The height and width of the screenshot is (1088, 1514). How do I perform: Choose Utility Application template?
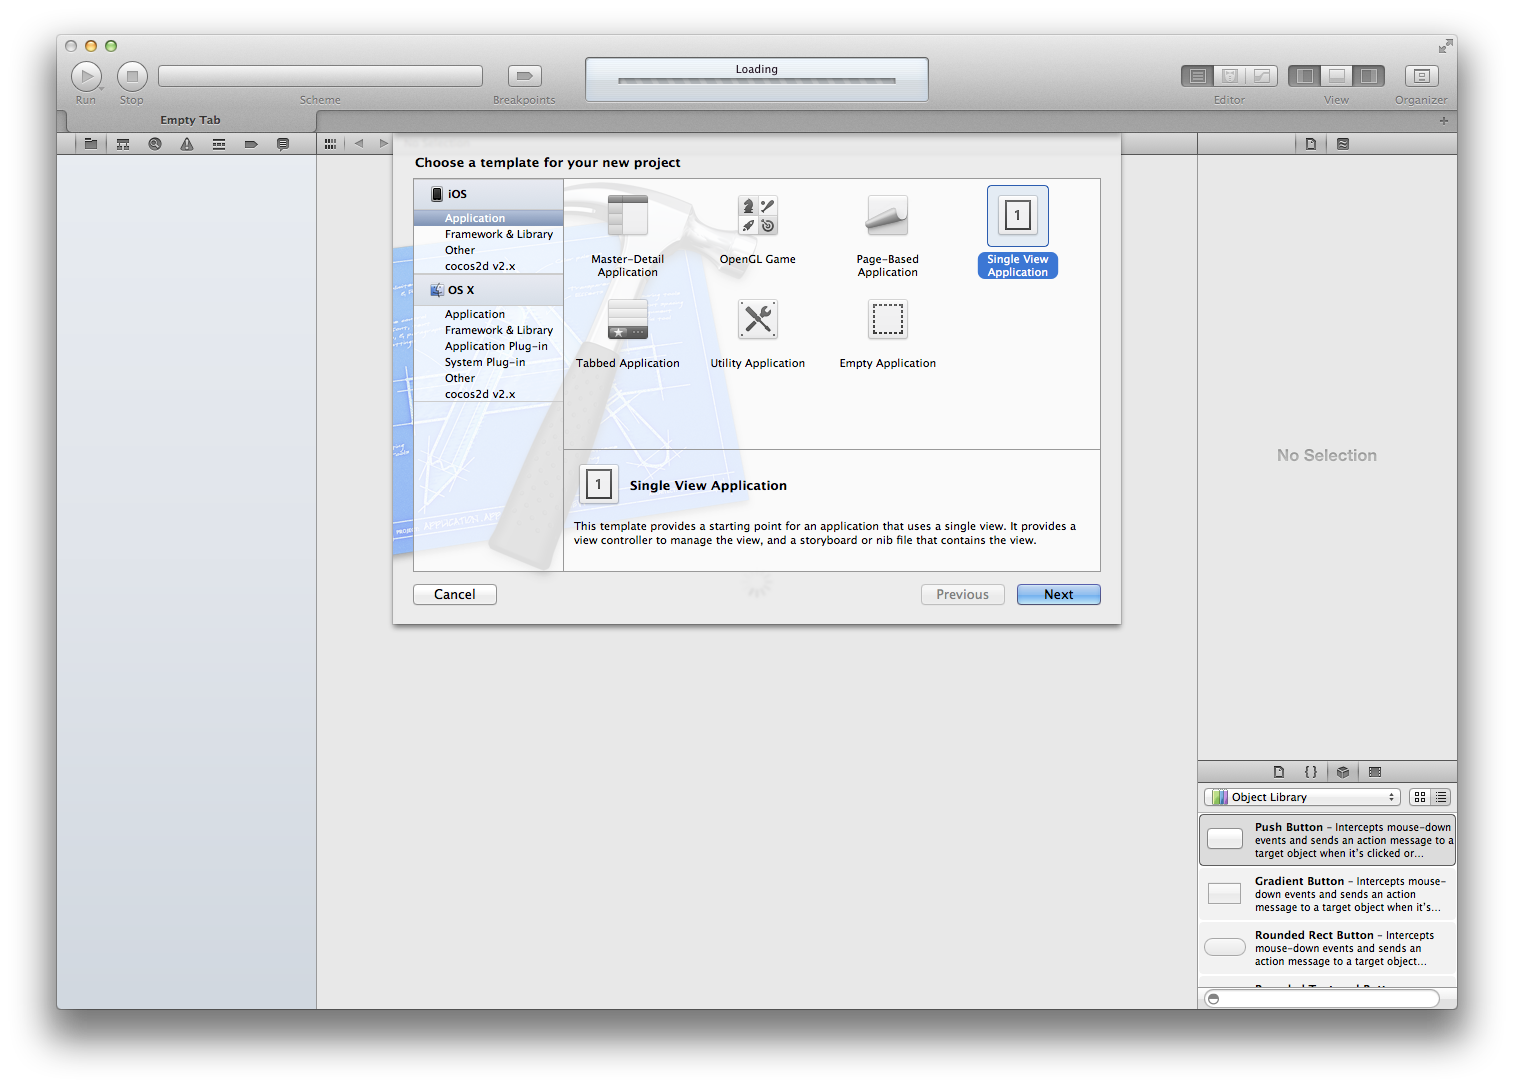coord(758,334)
